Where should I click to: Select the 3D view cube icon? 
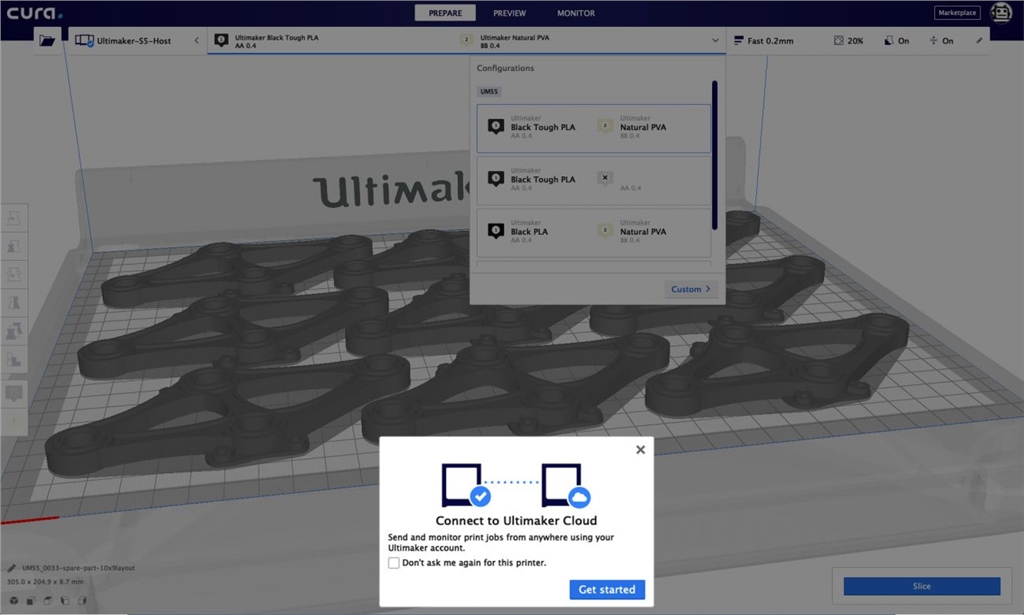click(14, 600)
